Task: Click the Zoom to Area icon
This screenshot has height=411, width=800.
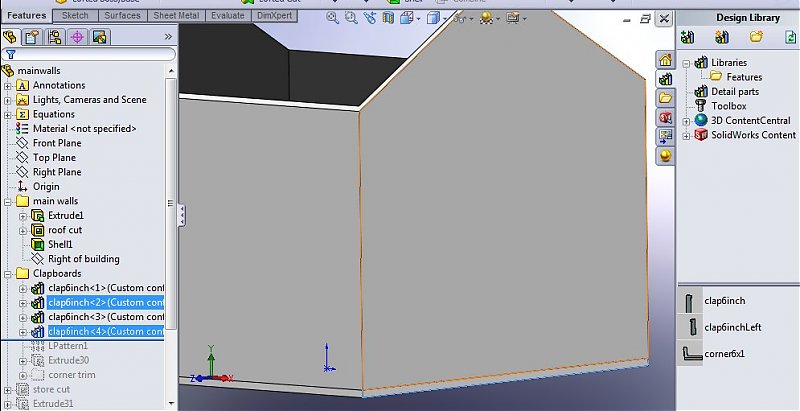Action: tap(351, 18)
